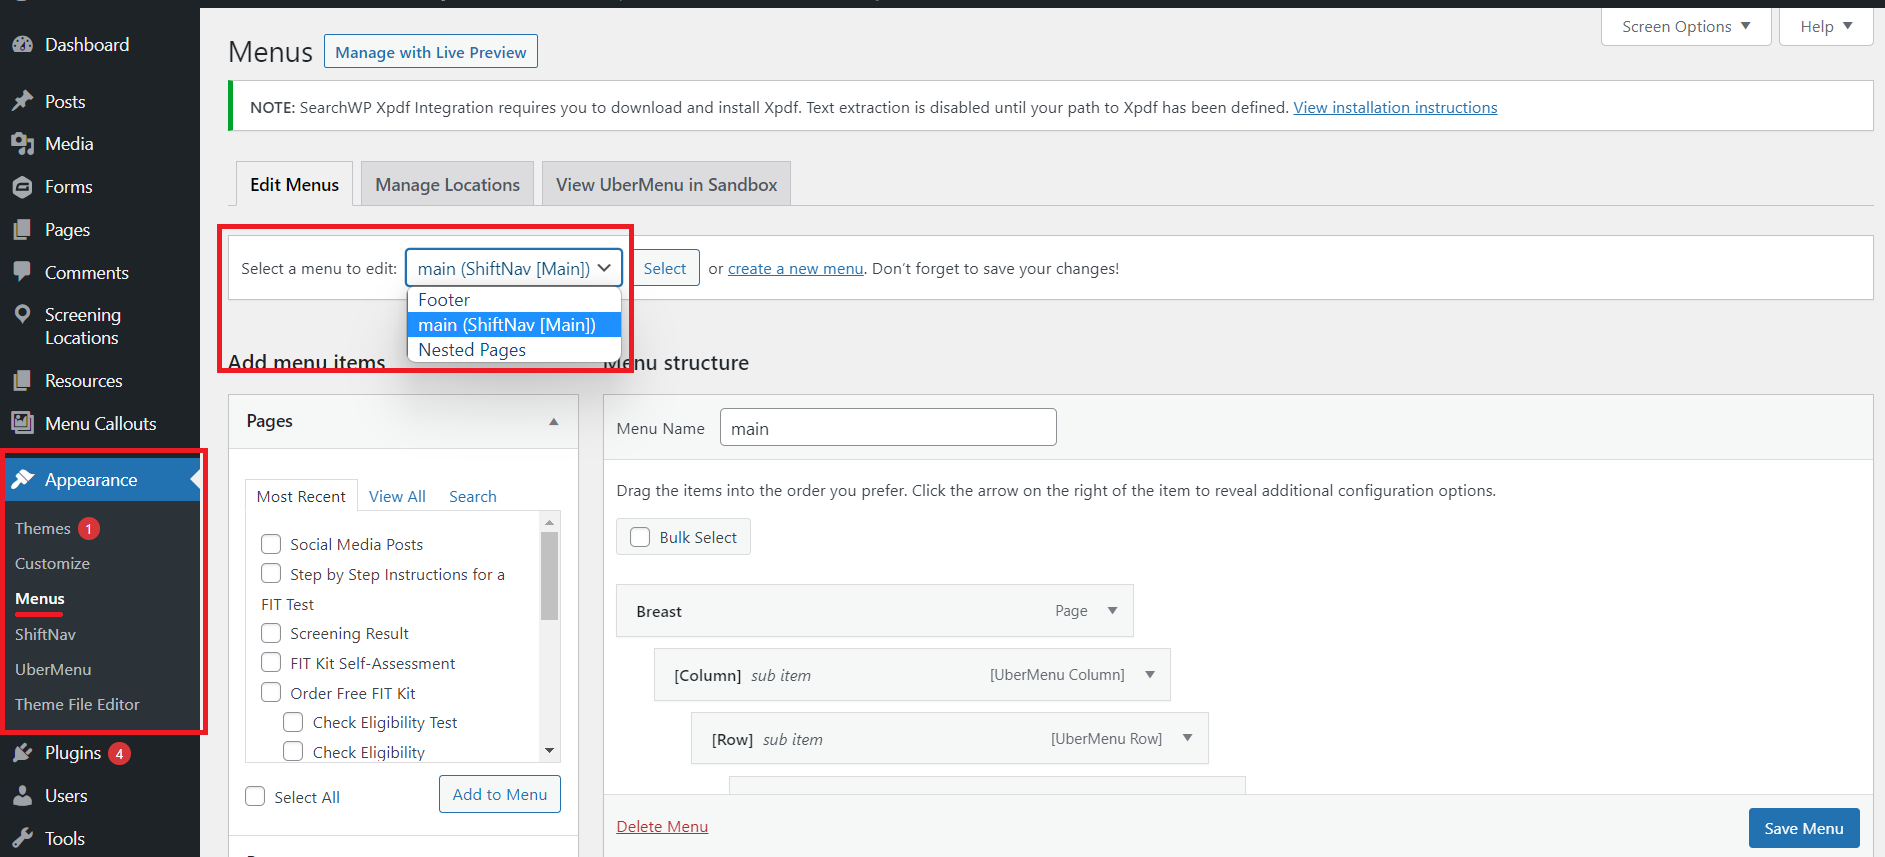
Task: Switch to the Manage Locations tab
Action: [447, 185]
